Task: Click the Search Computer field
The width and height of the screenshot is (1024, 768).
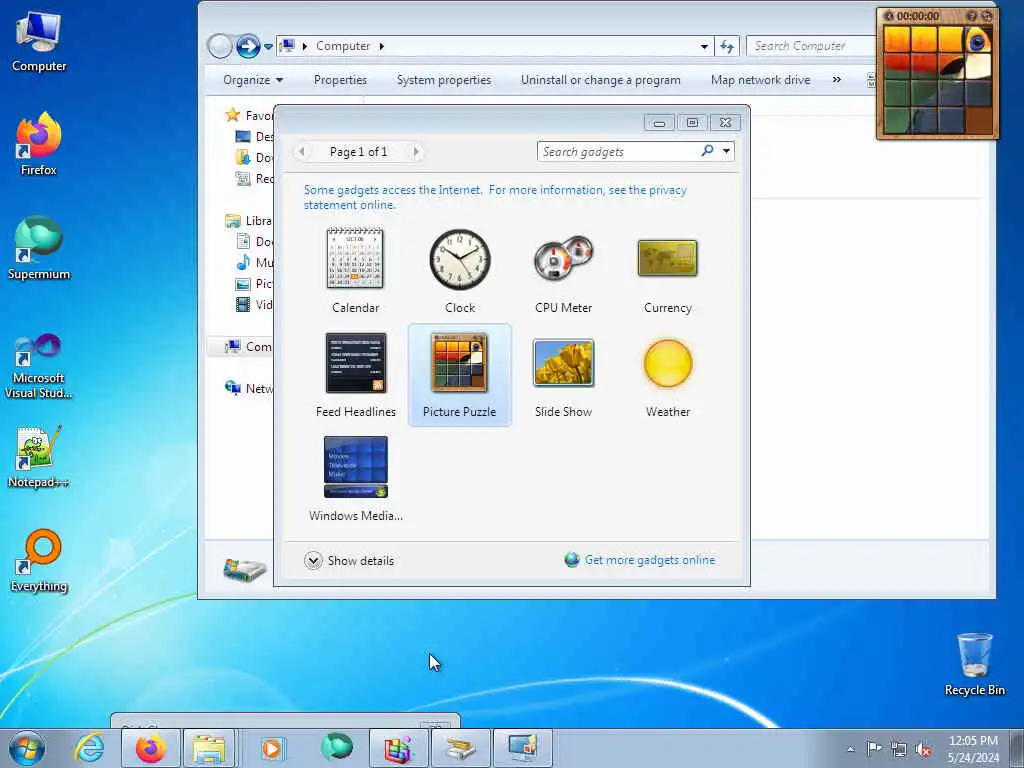Action: click(810, 46)
